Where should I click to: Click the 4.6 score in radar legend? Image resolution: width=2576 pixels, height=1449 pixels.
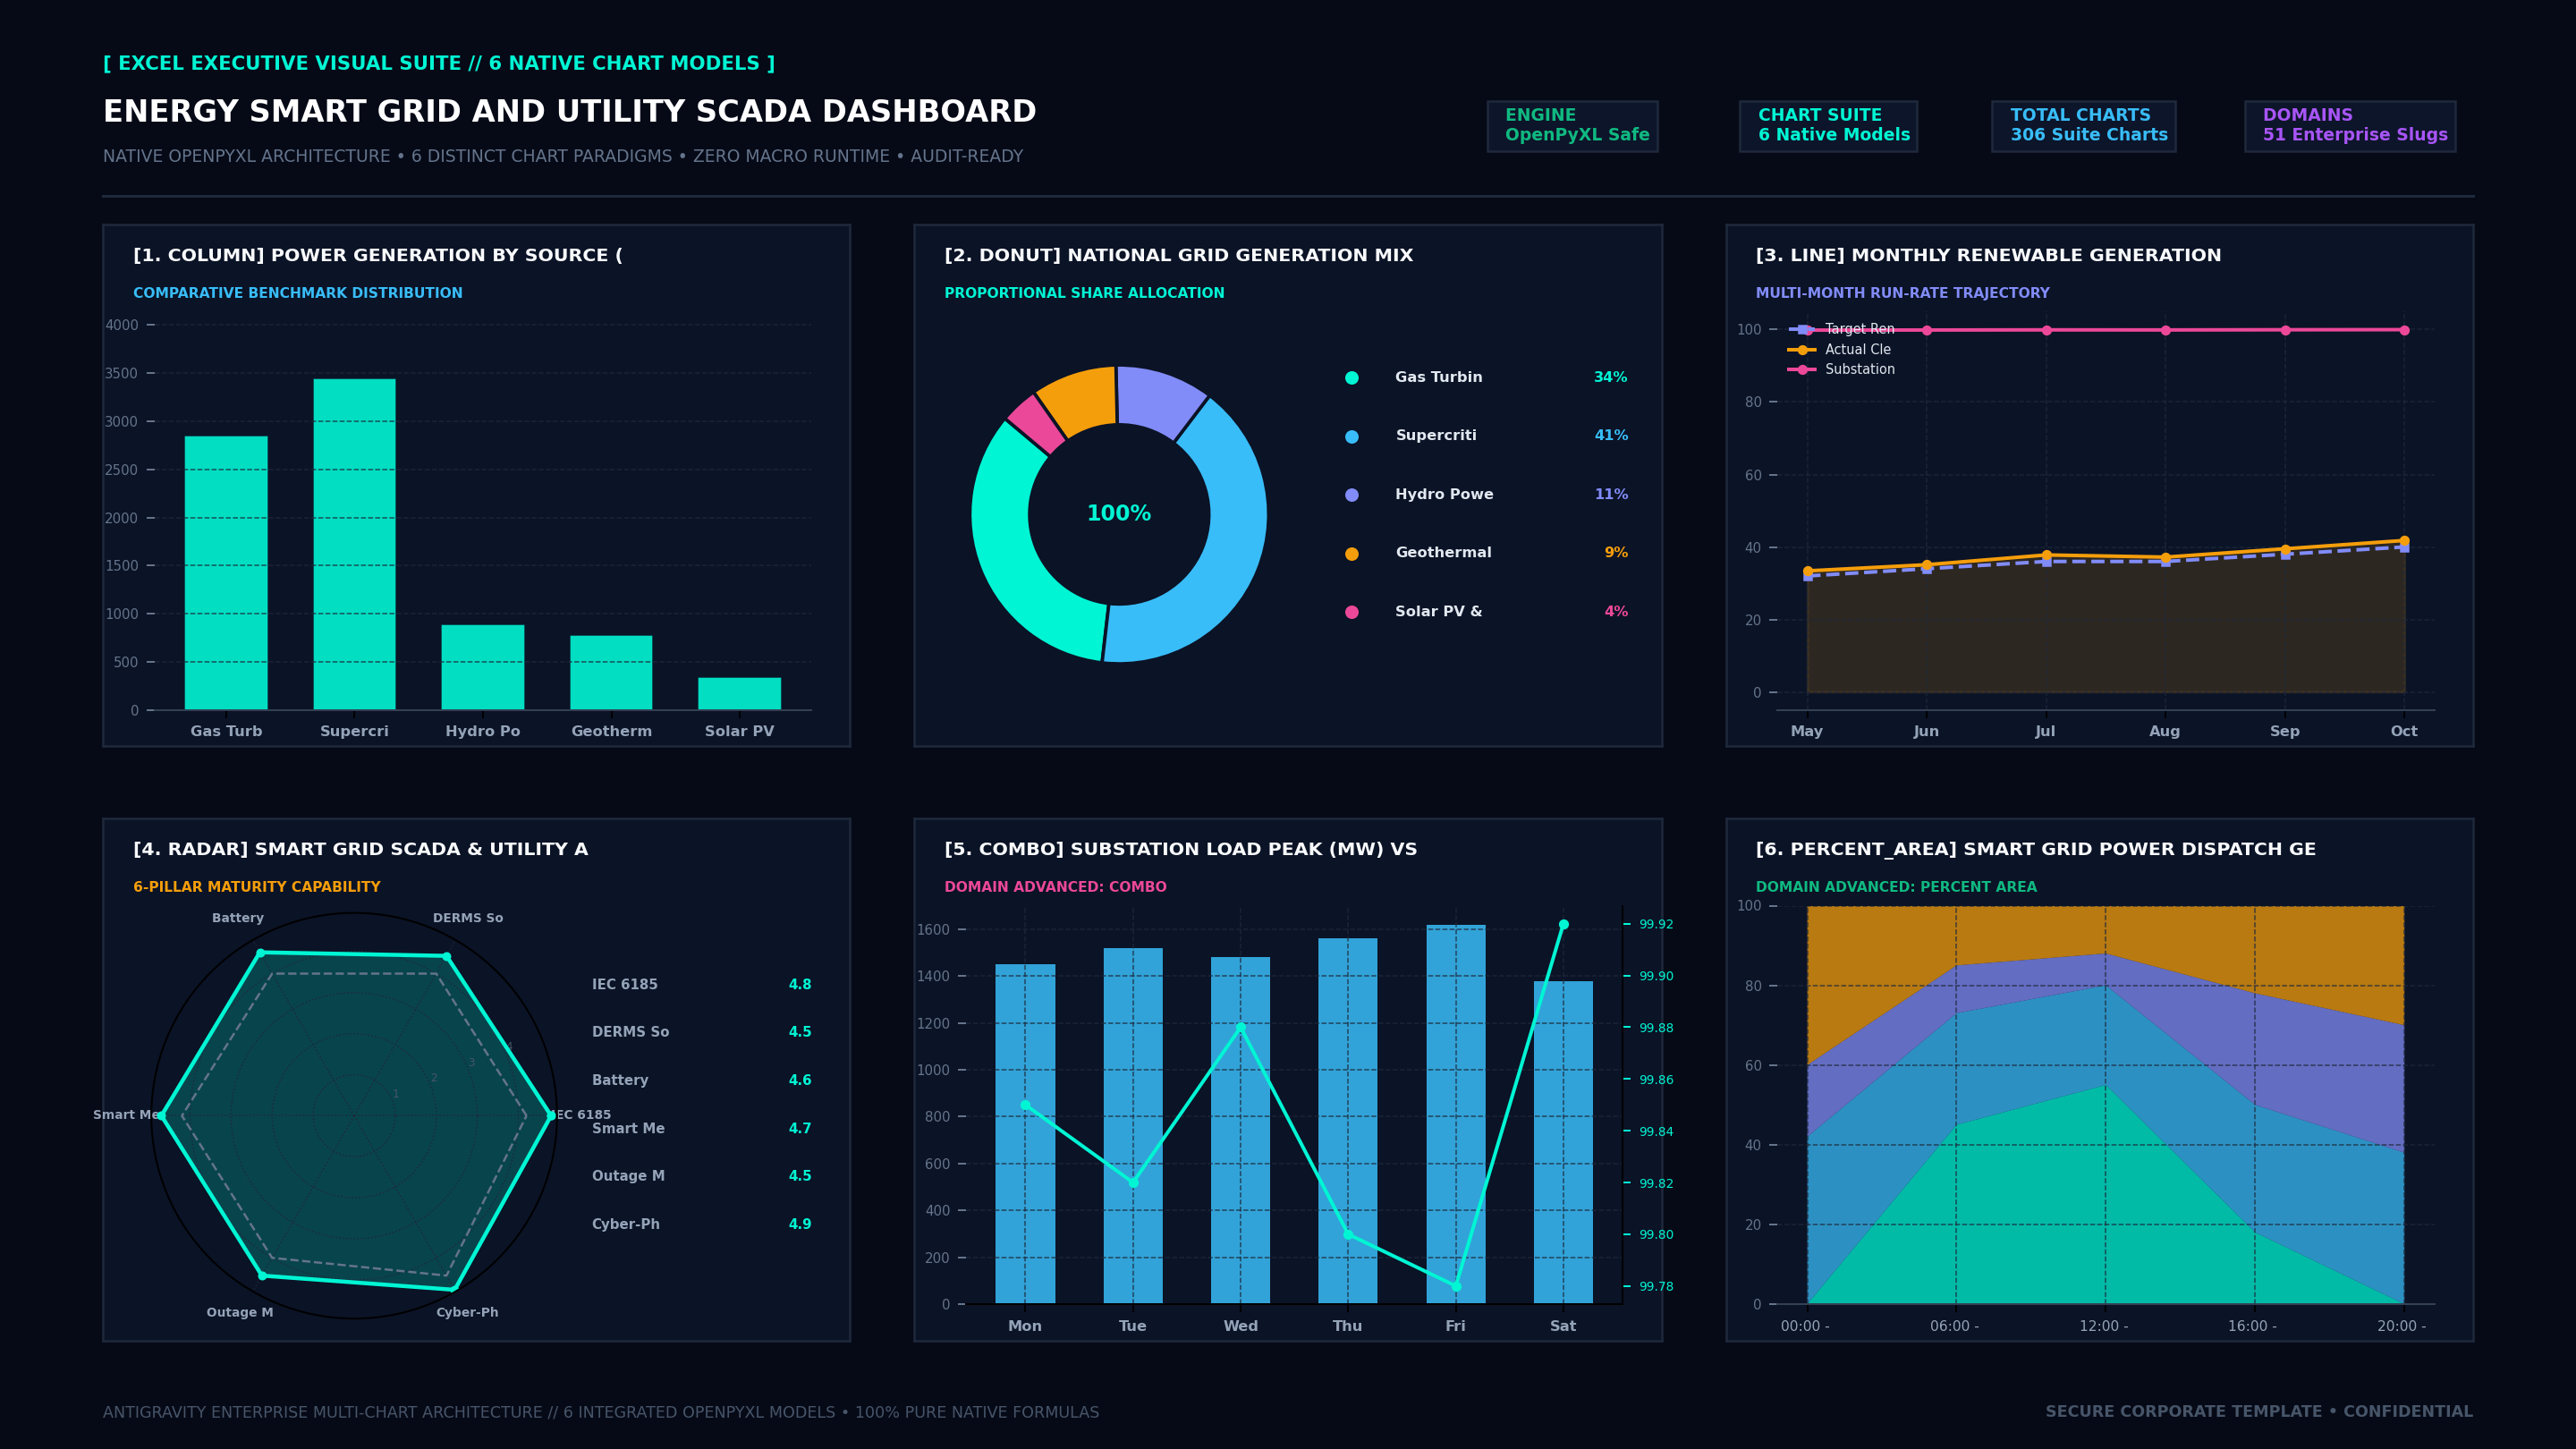(x=800, y=1080)
